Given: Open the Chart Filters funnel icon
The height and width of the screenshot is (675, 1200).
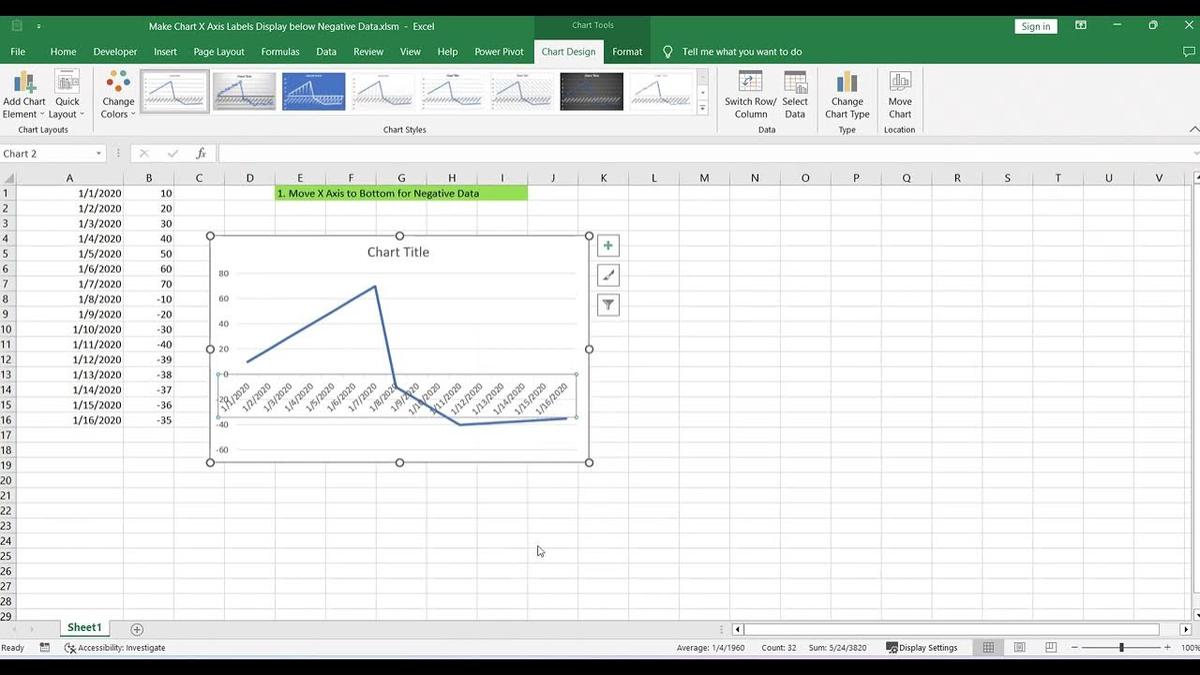Looking at the screenshot, I should point(608,305).
